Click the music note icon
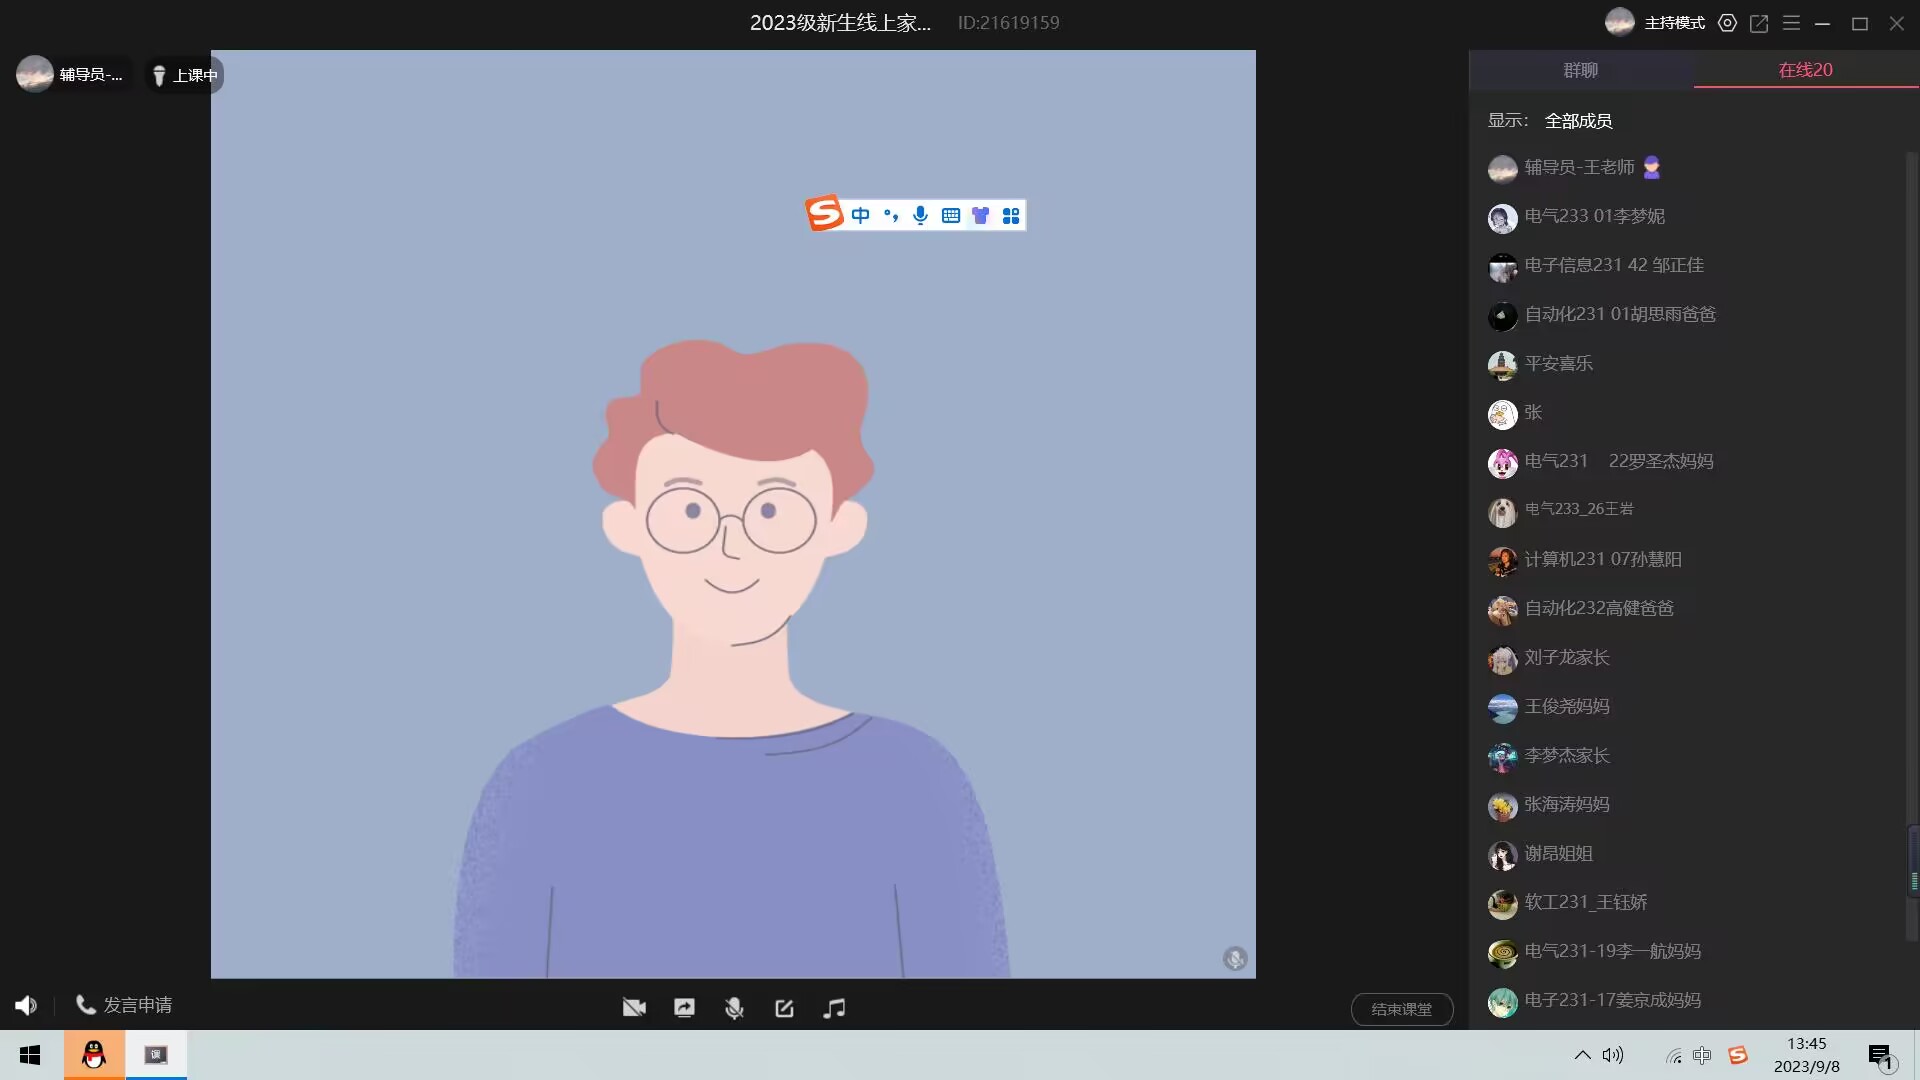The image size is (1920, 1080). 834,1008
